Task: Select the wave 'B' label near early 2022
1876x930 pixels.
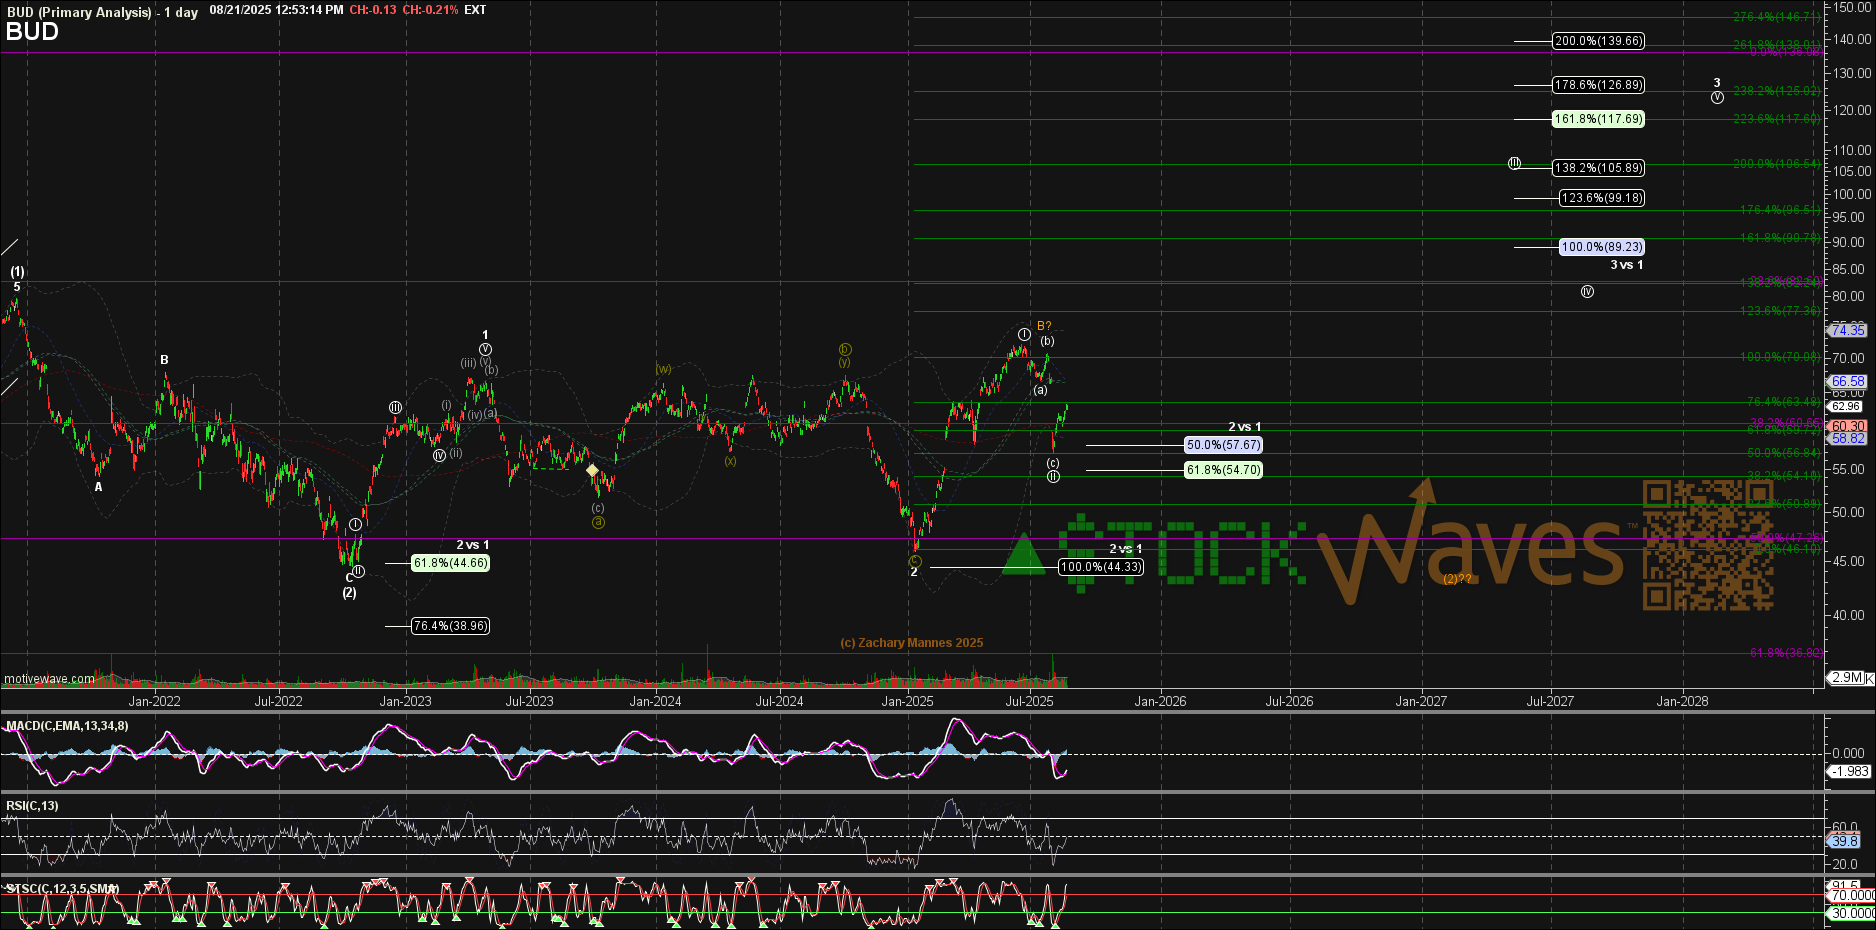Action: 164,360
